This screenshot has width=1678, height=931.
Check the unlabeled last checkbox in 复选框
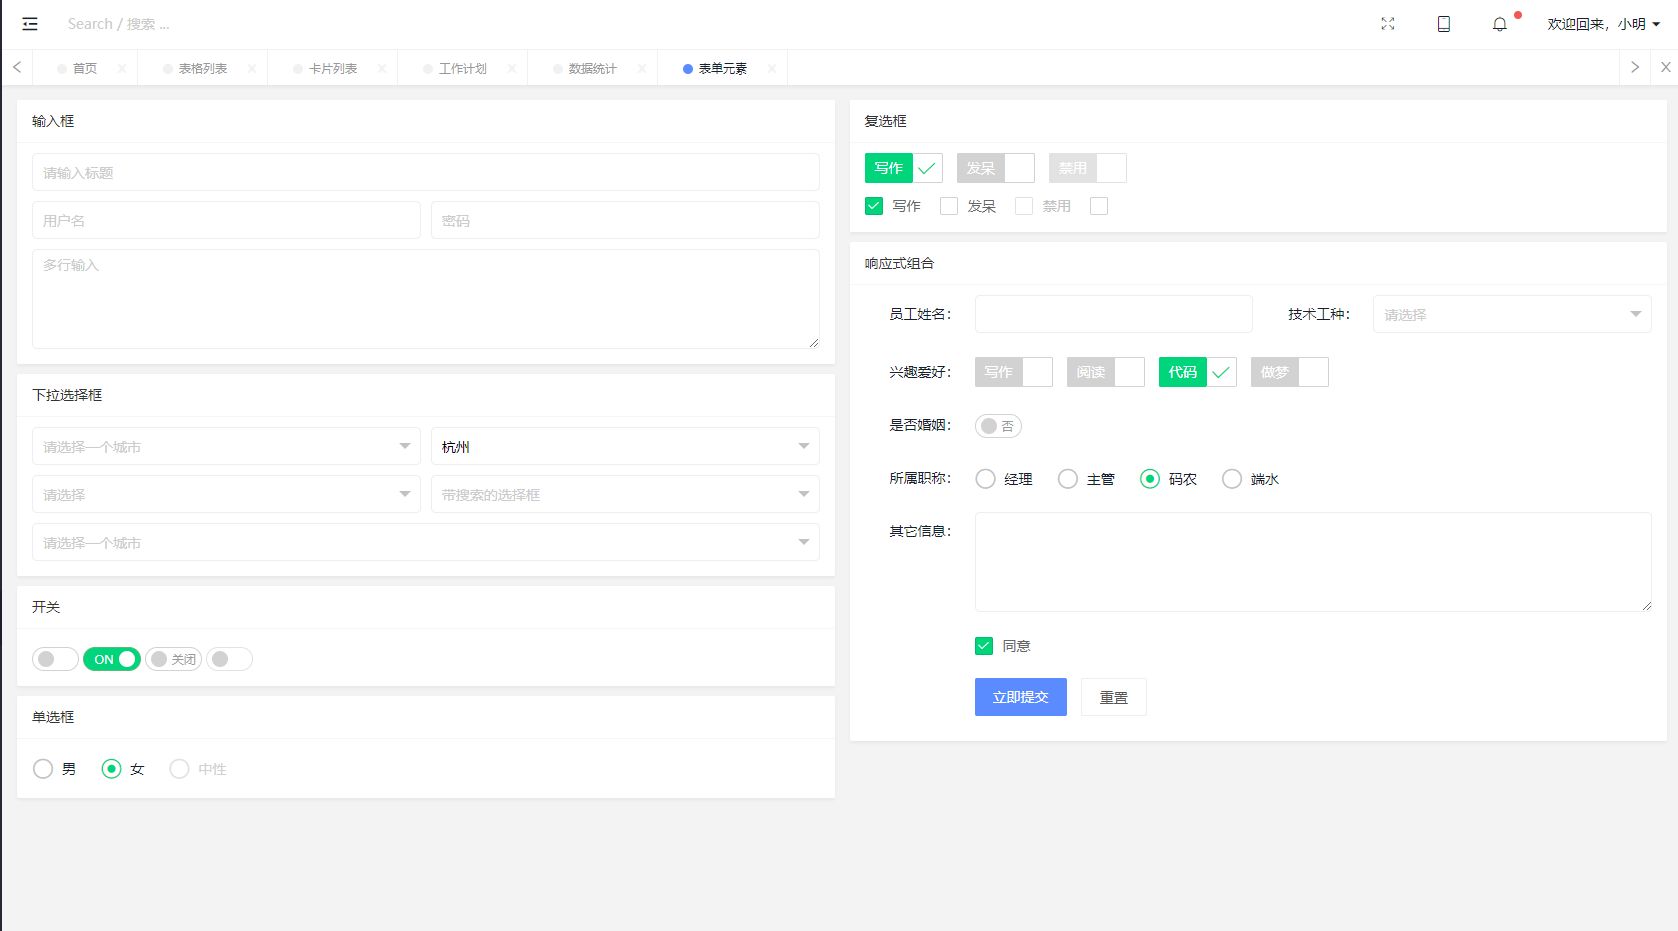coord(1099,206)
